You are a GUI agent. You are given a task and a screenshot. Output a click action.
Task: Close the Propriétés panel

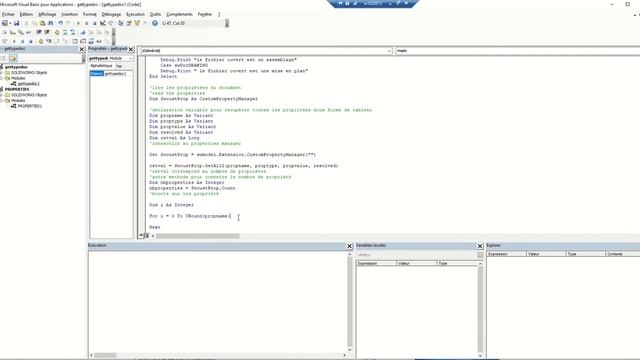[x=131, y=49]
